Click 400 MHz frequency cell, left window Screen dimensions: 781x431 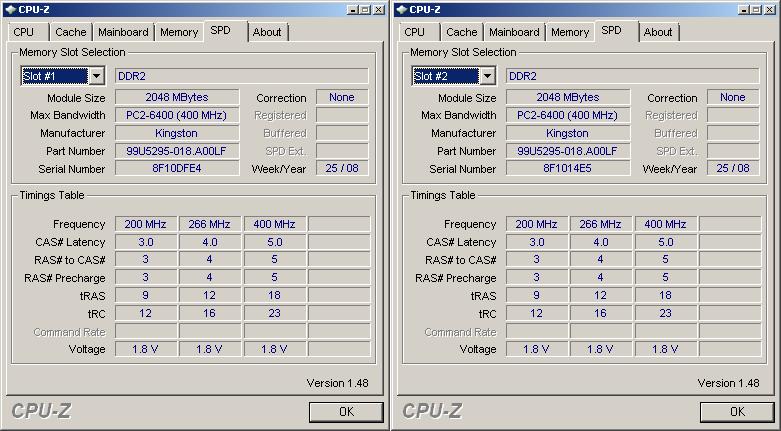[274, 224]
